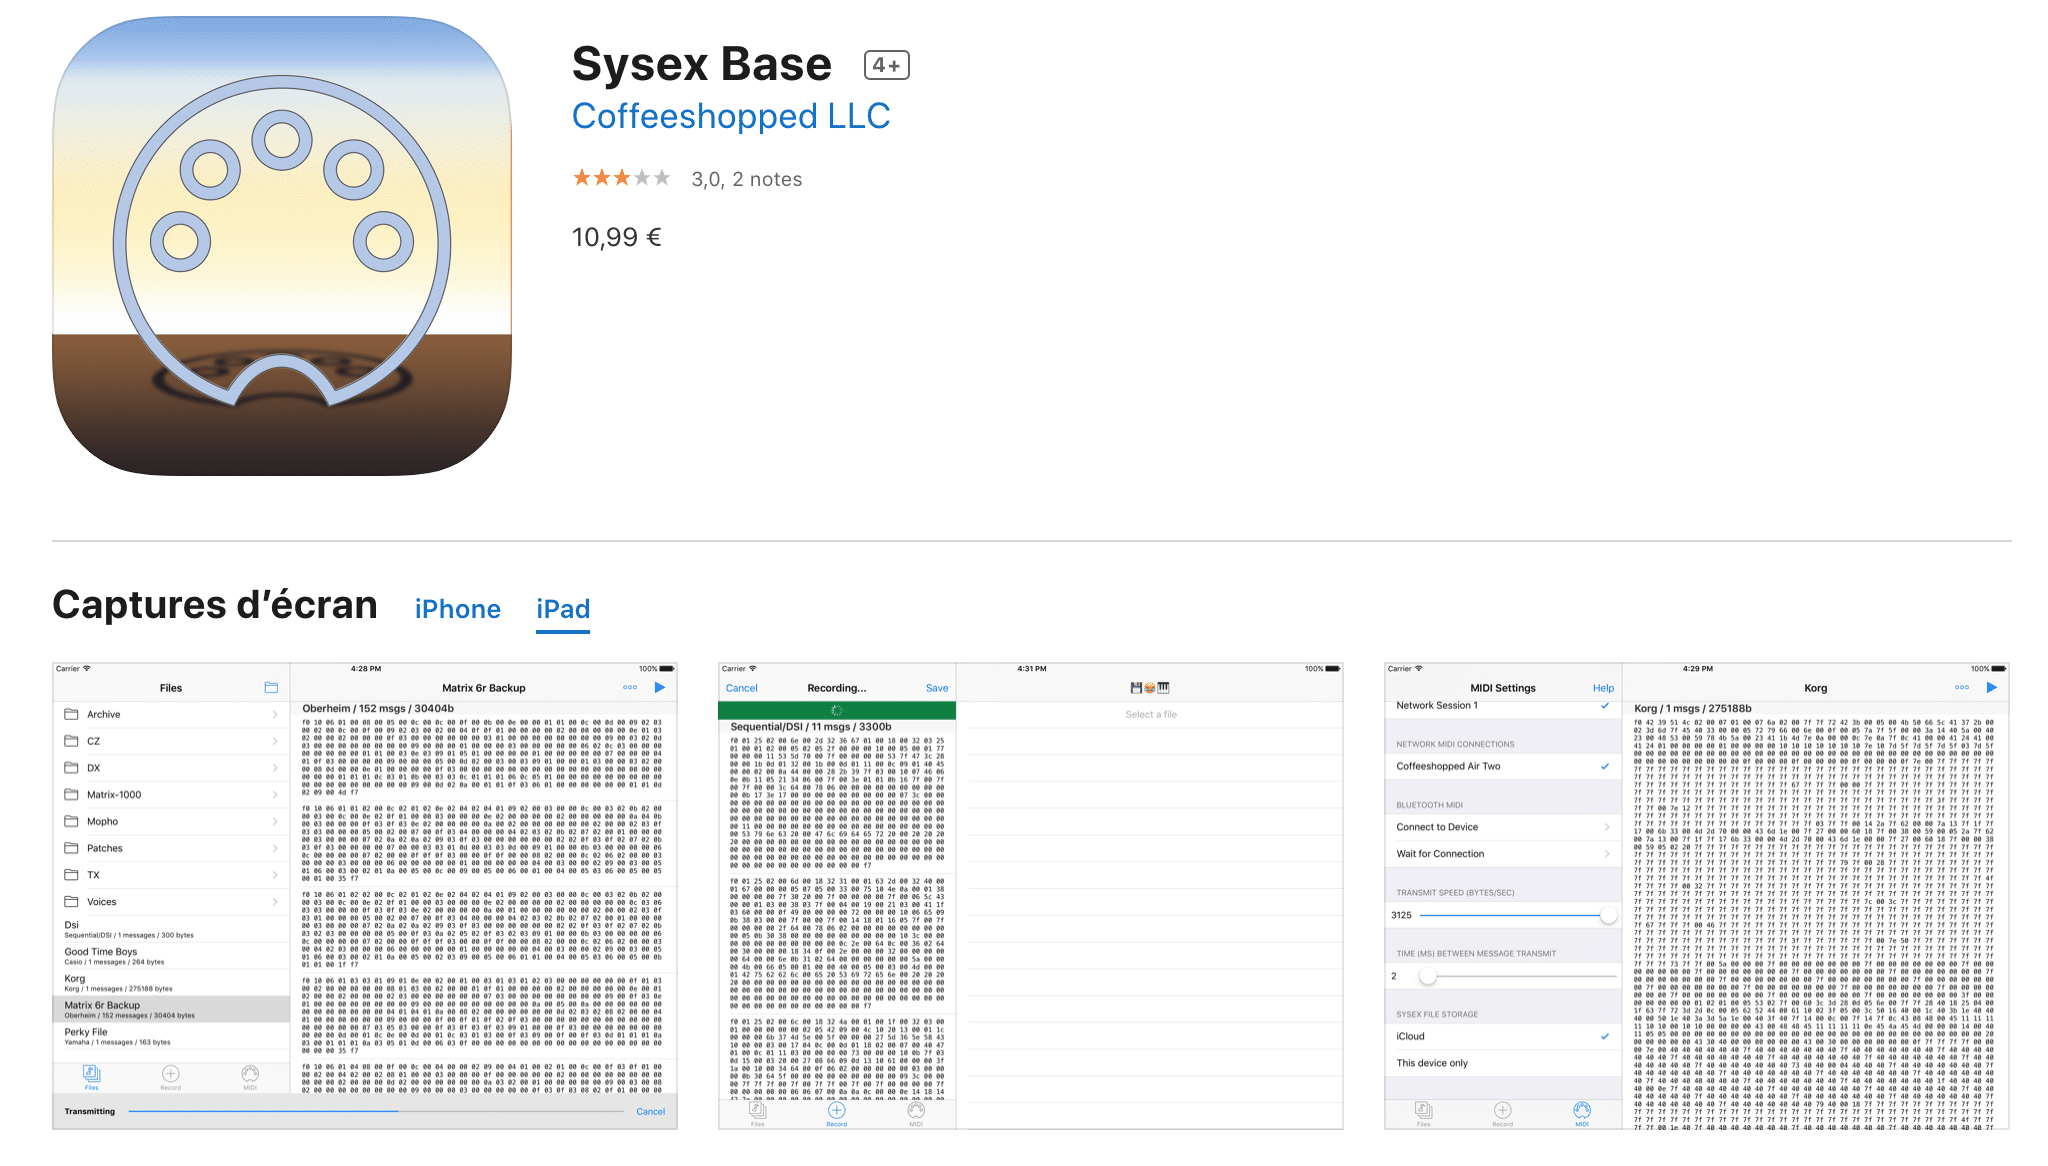Open the more options dots in Matrix 6r Backup
The height and width of the screenshot is (1166, 2048).
(630, 687)
